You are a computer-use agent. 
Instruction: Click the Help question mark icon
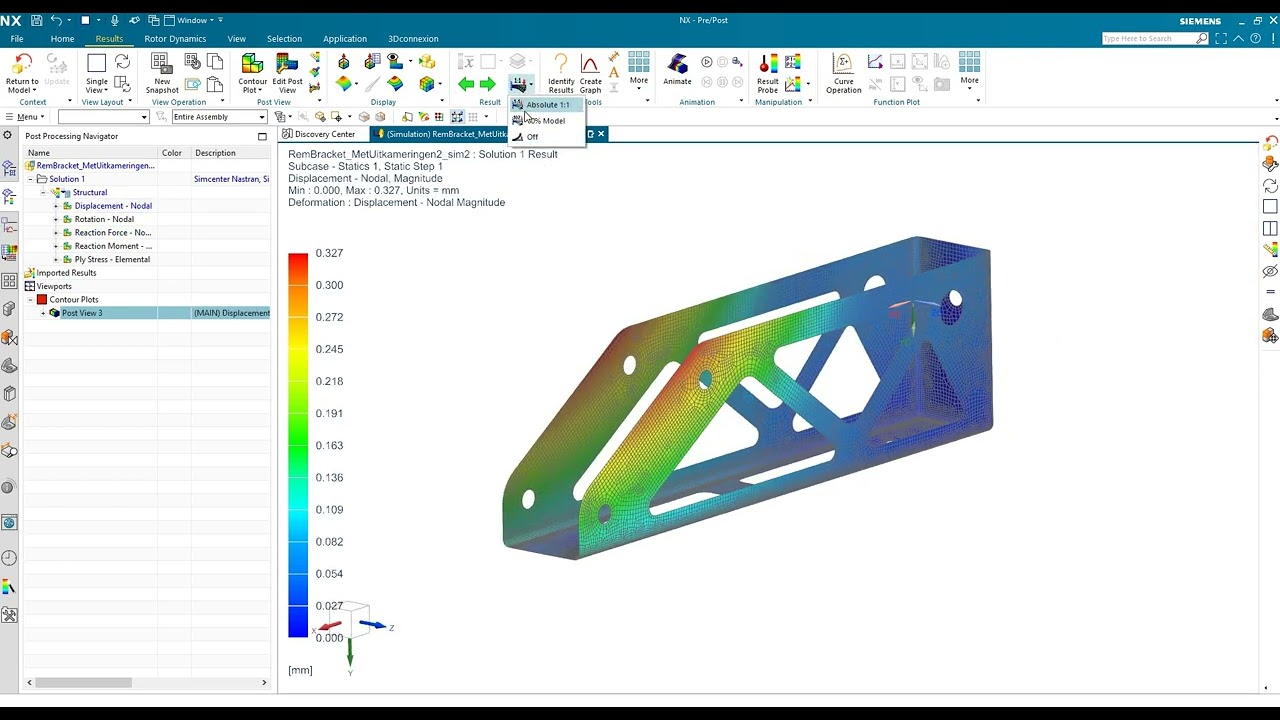coord(1257,38)
